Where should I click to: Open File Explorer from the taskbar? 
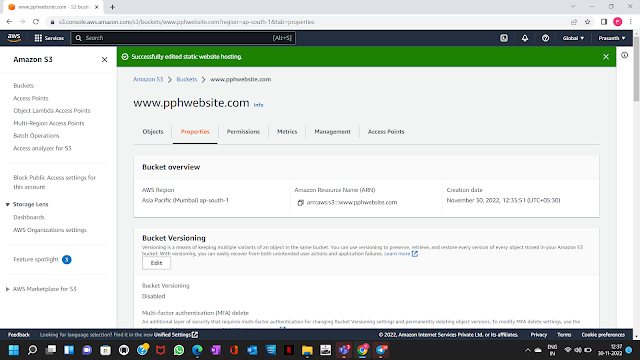(307, 350)
